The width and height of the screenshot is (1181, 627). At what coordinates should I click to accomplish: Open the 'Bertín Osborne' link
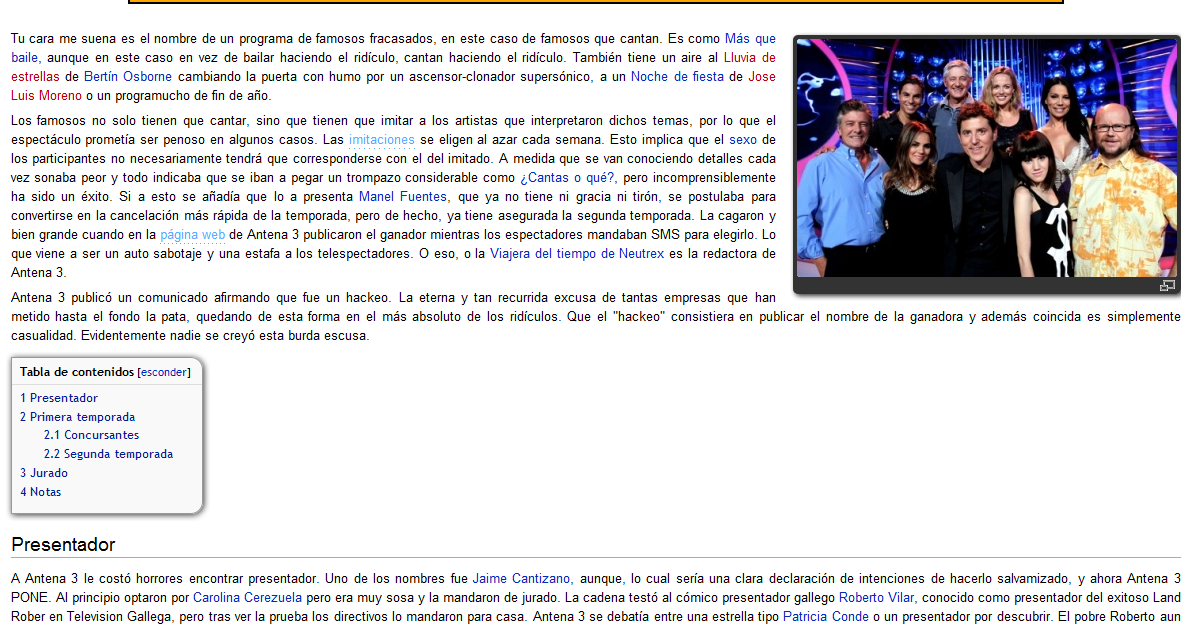(x=128, y=76)
